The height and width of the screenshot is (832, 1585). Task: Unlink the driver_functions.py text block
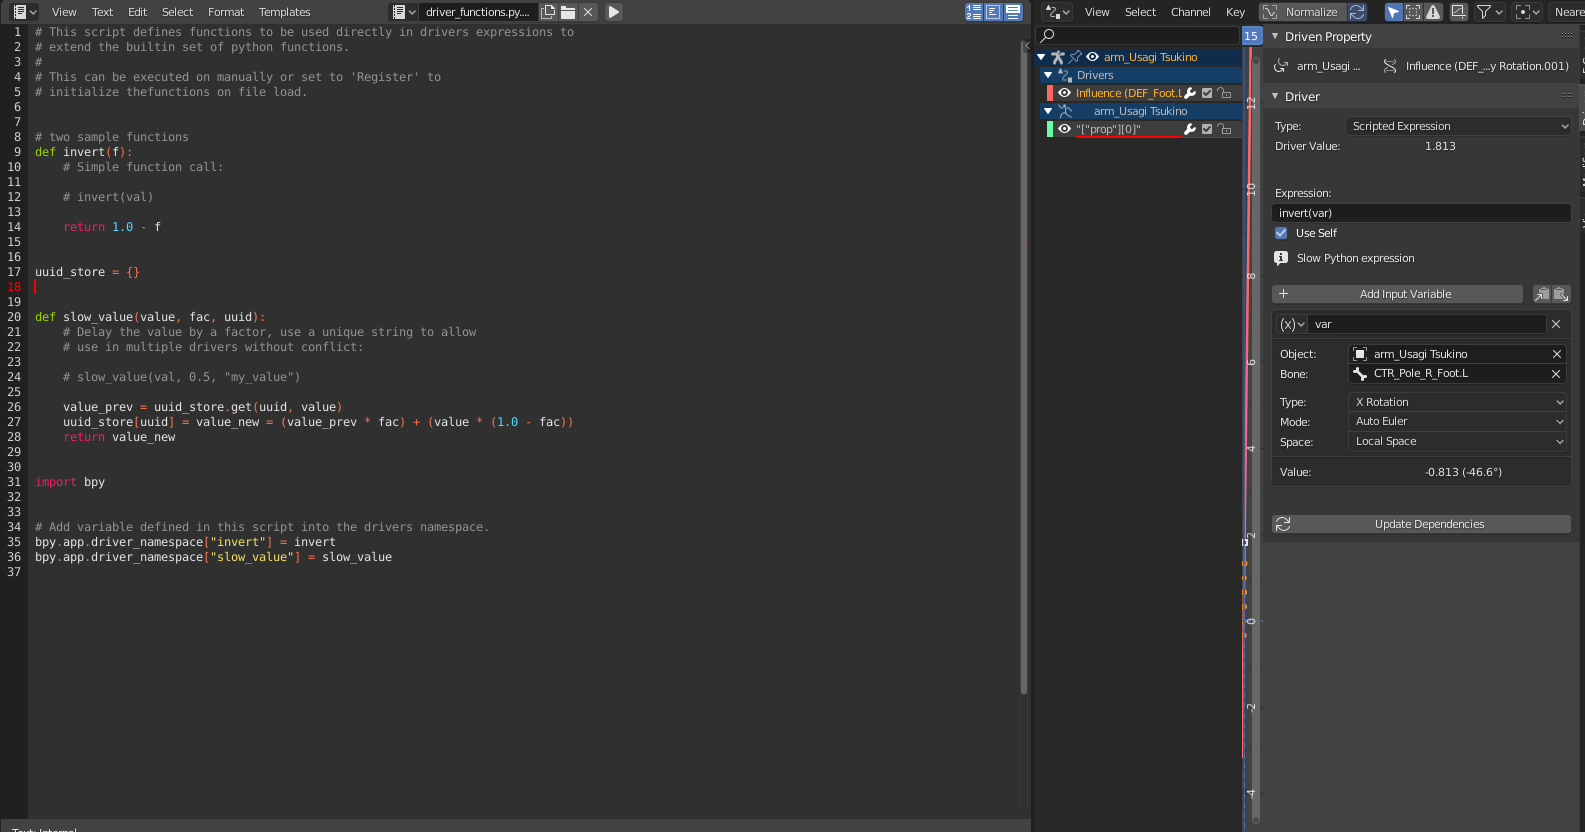(x=588, y=12)
